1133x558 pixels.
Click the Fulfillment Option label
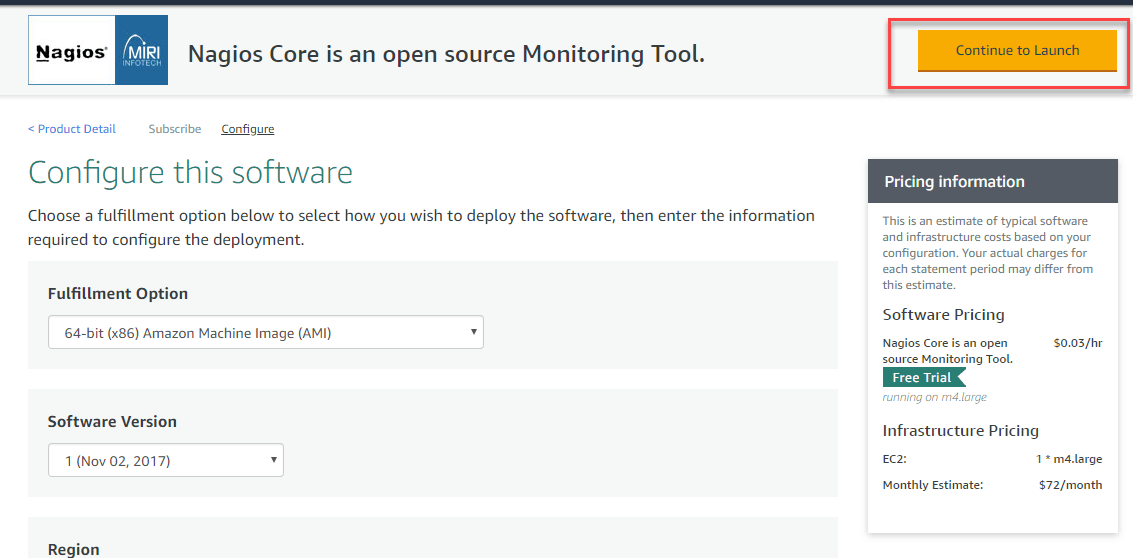[x=118, y=294]
